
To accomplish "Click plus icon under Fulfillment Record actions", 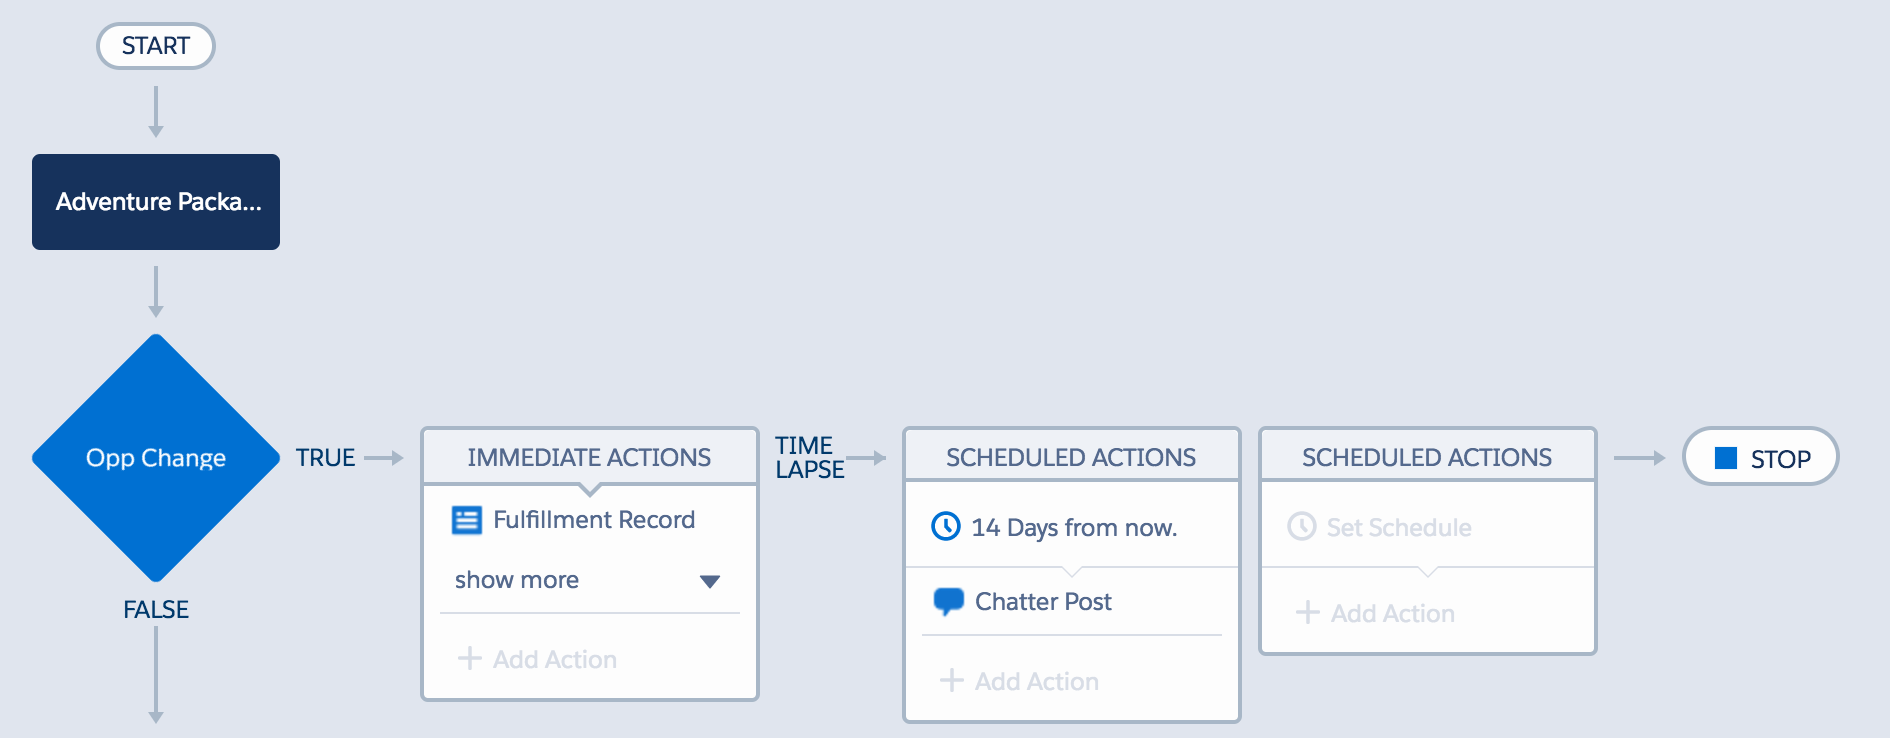I will pos(469,658).
